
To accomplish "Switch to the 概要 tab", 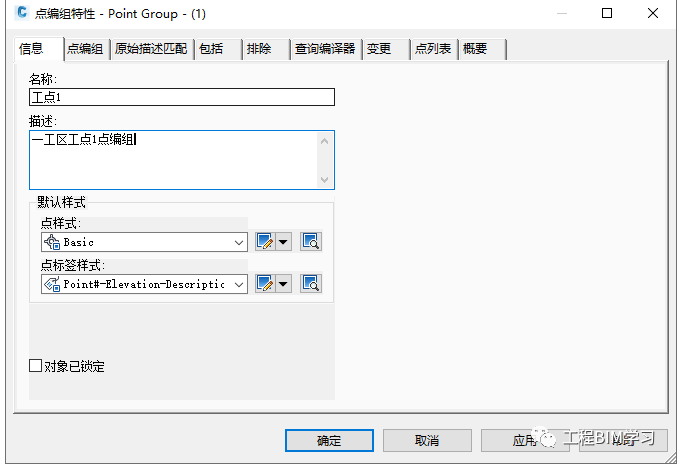I will click(x=482, y=49).
